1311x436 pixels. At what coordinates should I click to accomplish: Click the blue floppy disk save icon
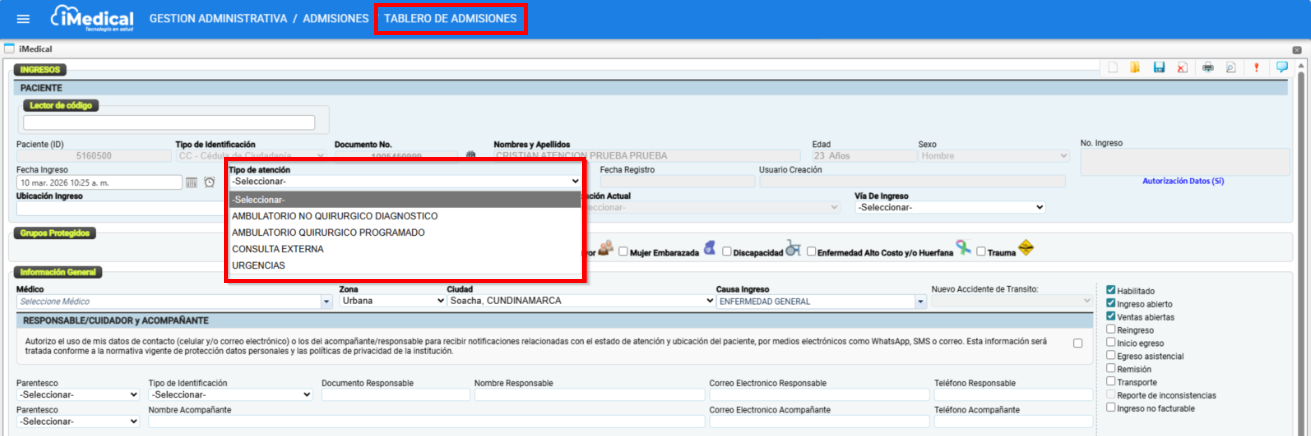click(1159, 67)
